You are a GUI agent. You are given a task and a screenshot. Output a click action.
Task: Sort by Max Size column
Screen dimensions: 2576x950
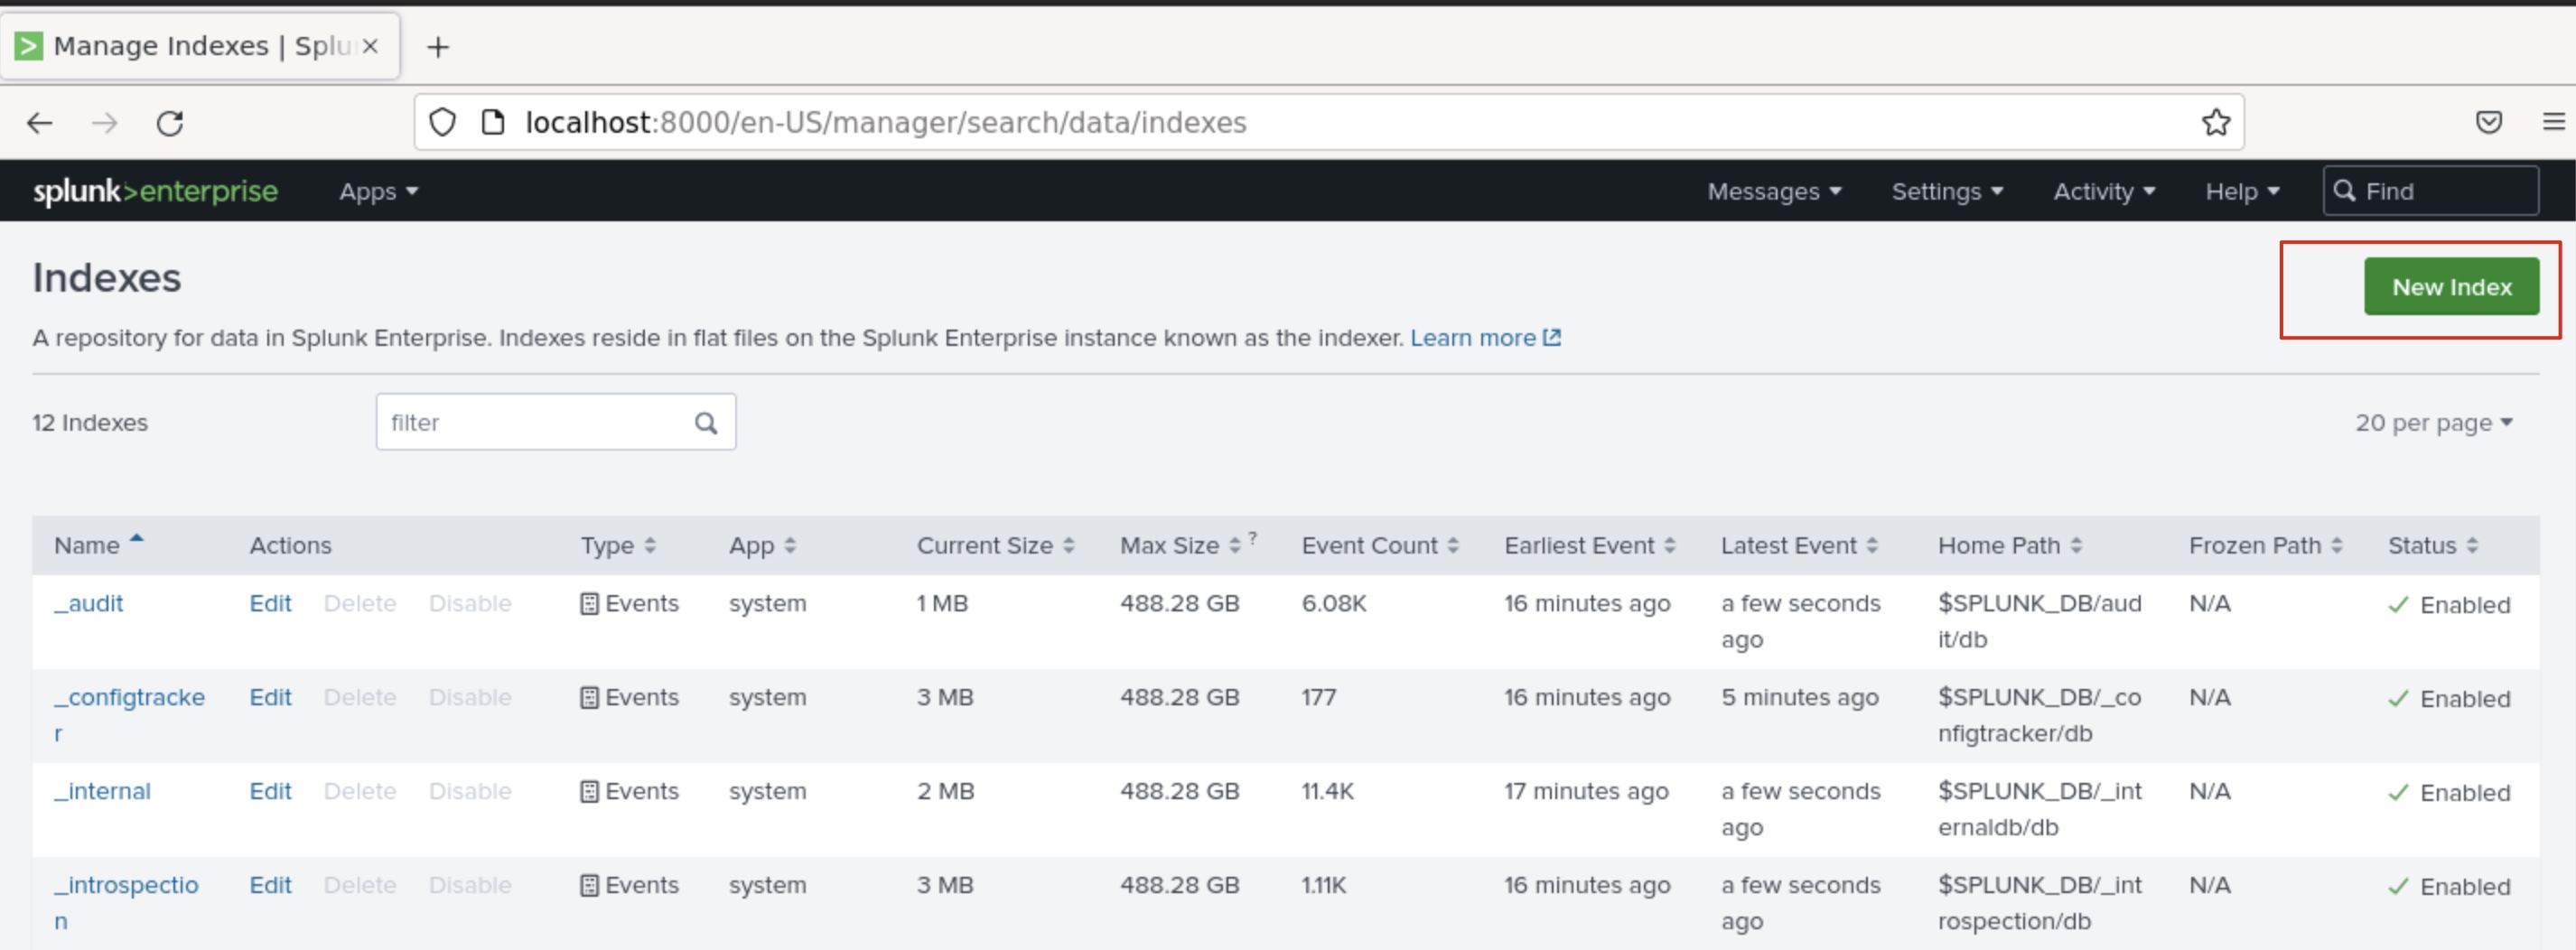(x=1180, y=546)
